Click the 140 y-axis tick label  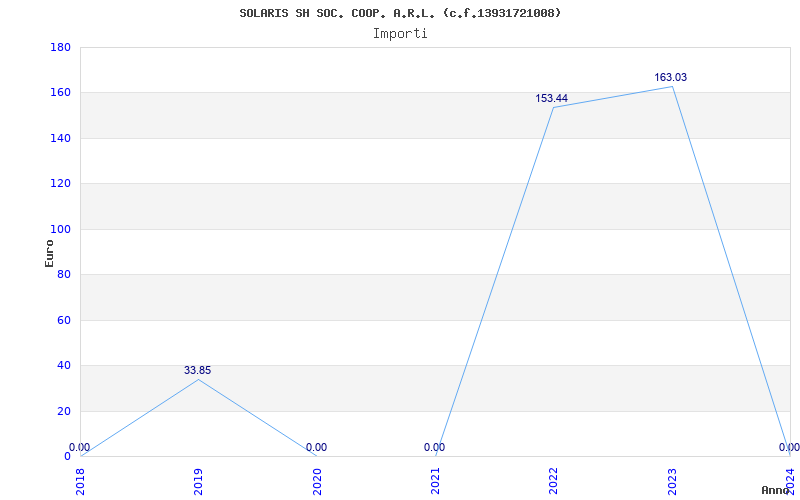point(60,138)
